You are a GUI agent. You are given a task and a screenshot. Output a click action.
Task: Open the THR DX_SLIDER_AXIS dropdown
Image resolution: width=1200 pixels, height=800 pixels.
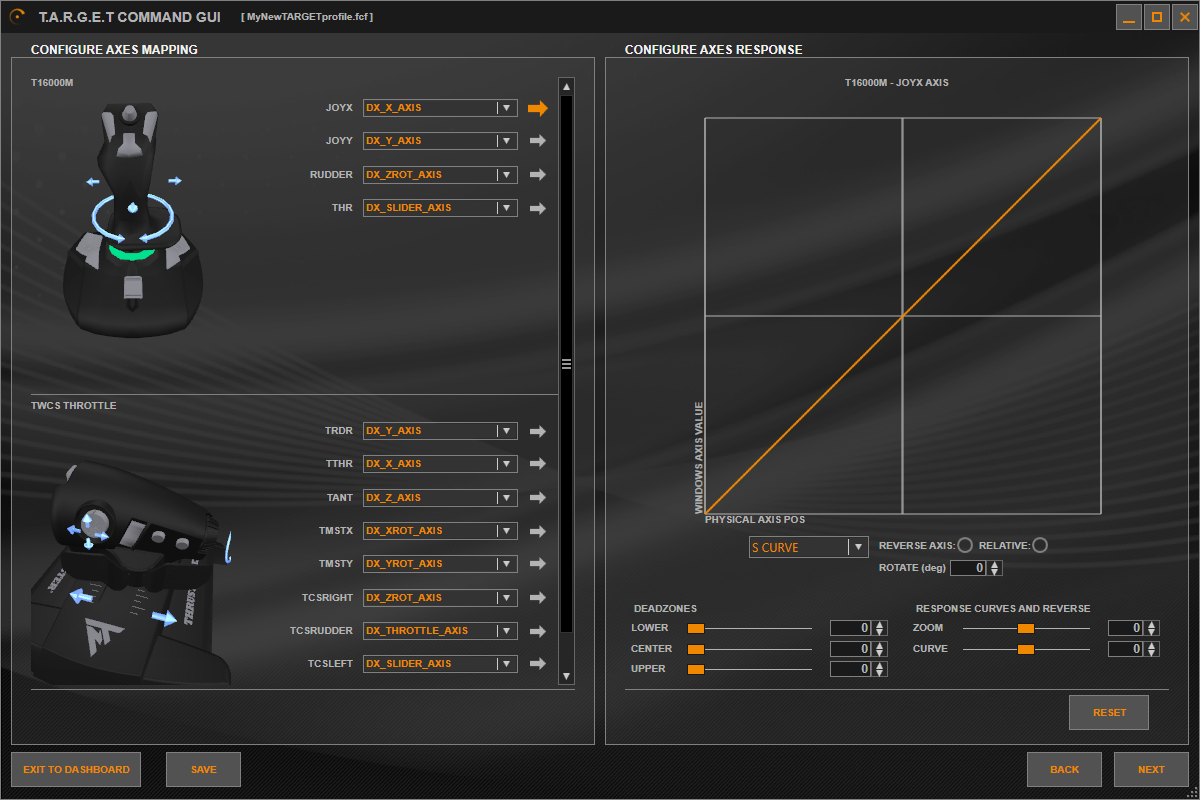pyautogui.click(x=440, y=208)
